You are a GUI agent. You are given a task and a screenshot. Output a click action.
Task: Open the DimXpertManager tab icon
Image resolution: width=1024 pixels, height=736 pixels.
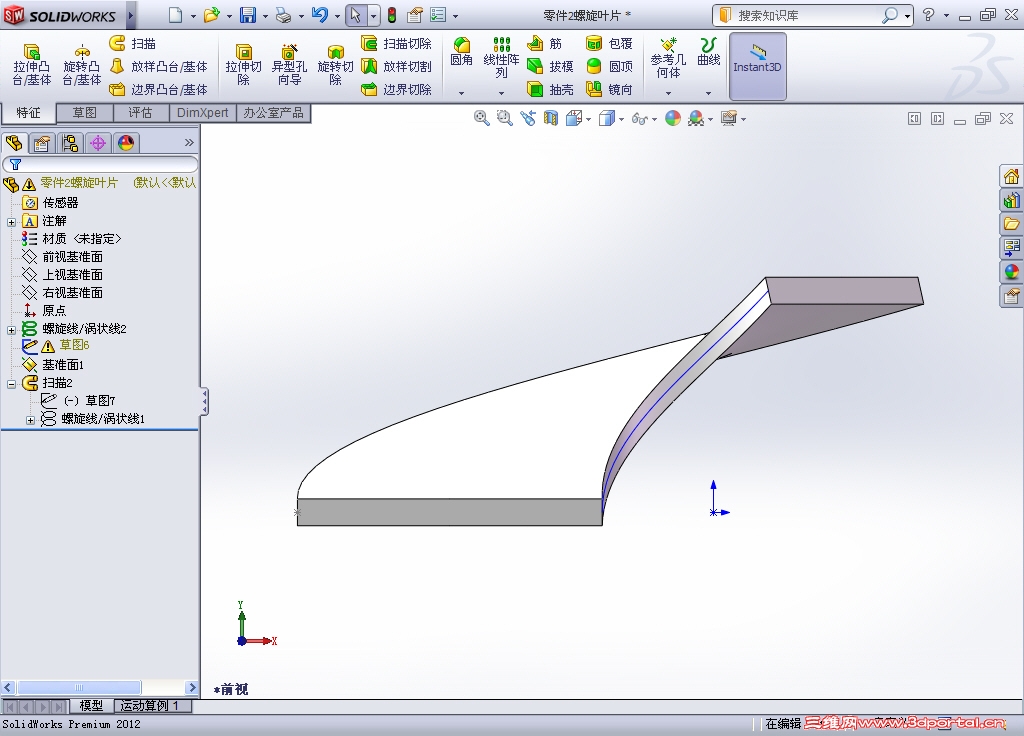[x=98, y=143]
